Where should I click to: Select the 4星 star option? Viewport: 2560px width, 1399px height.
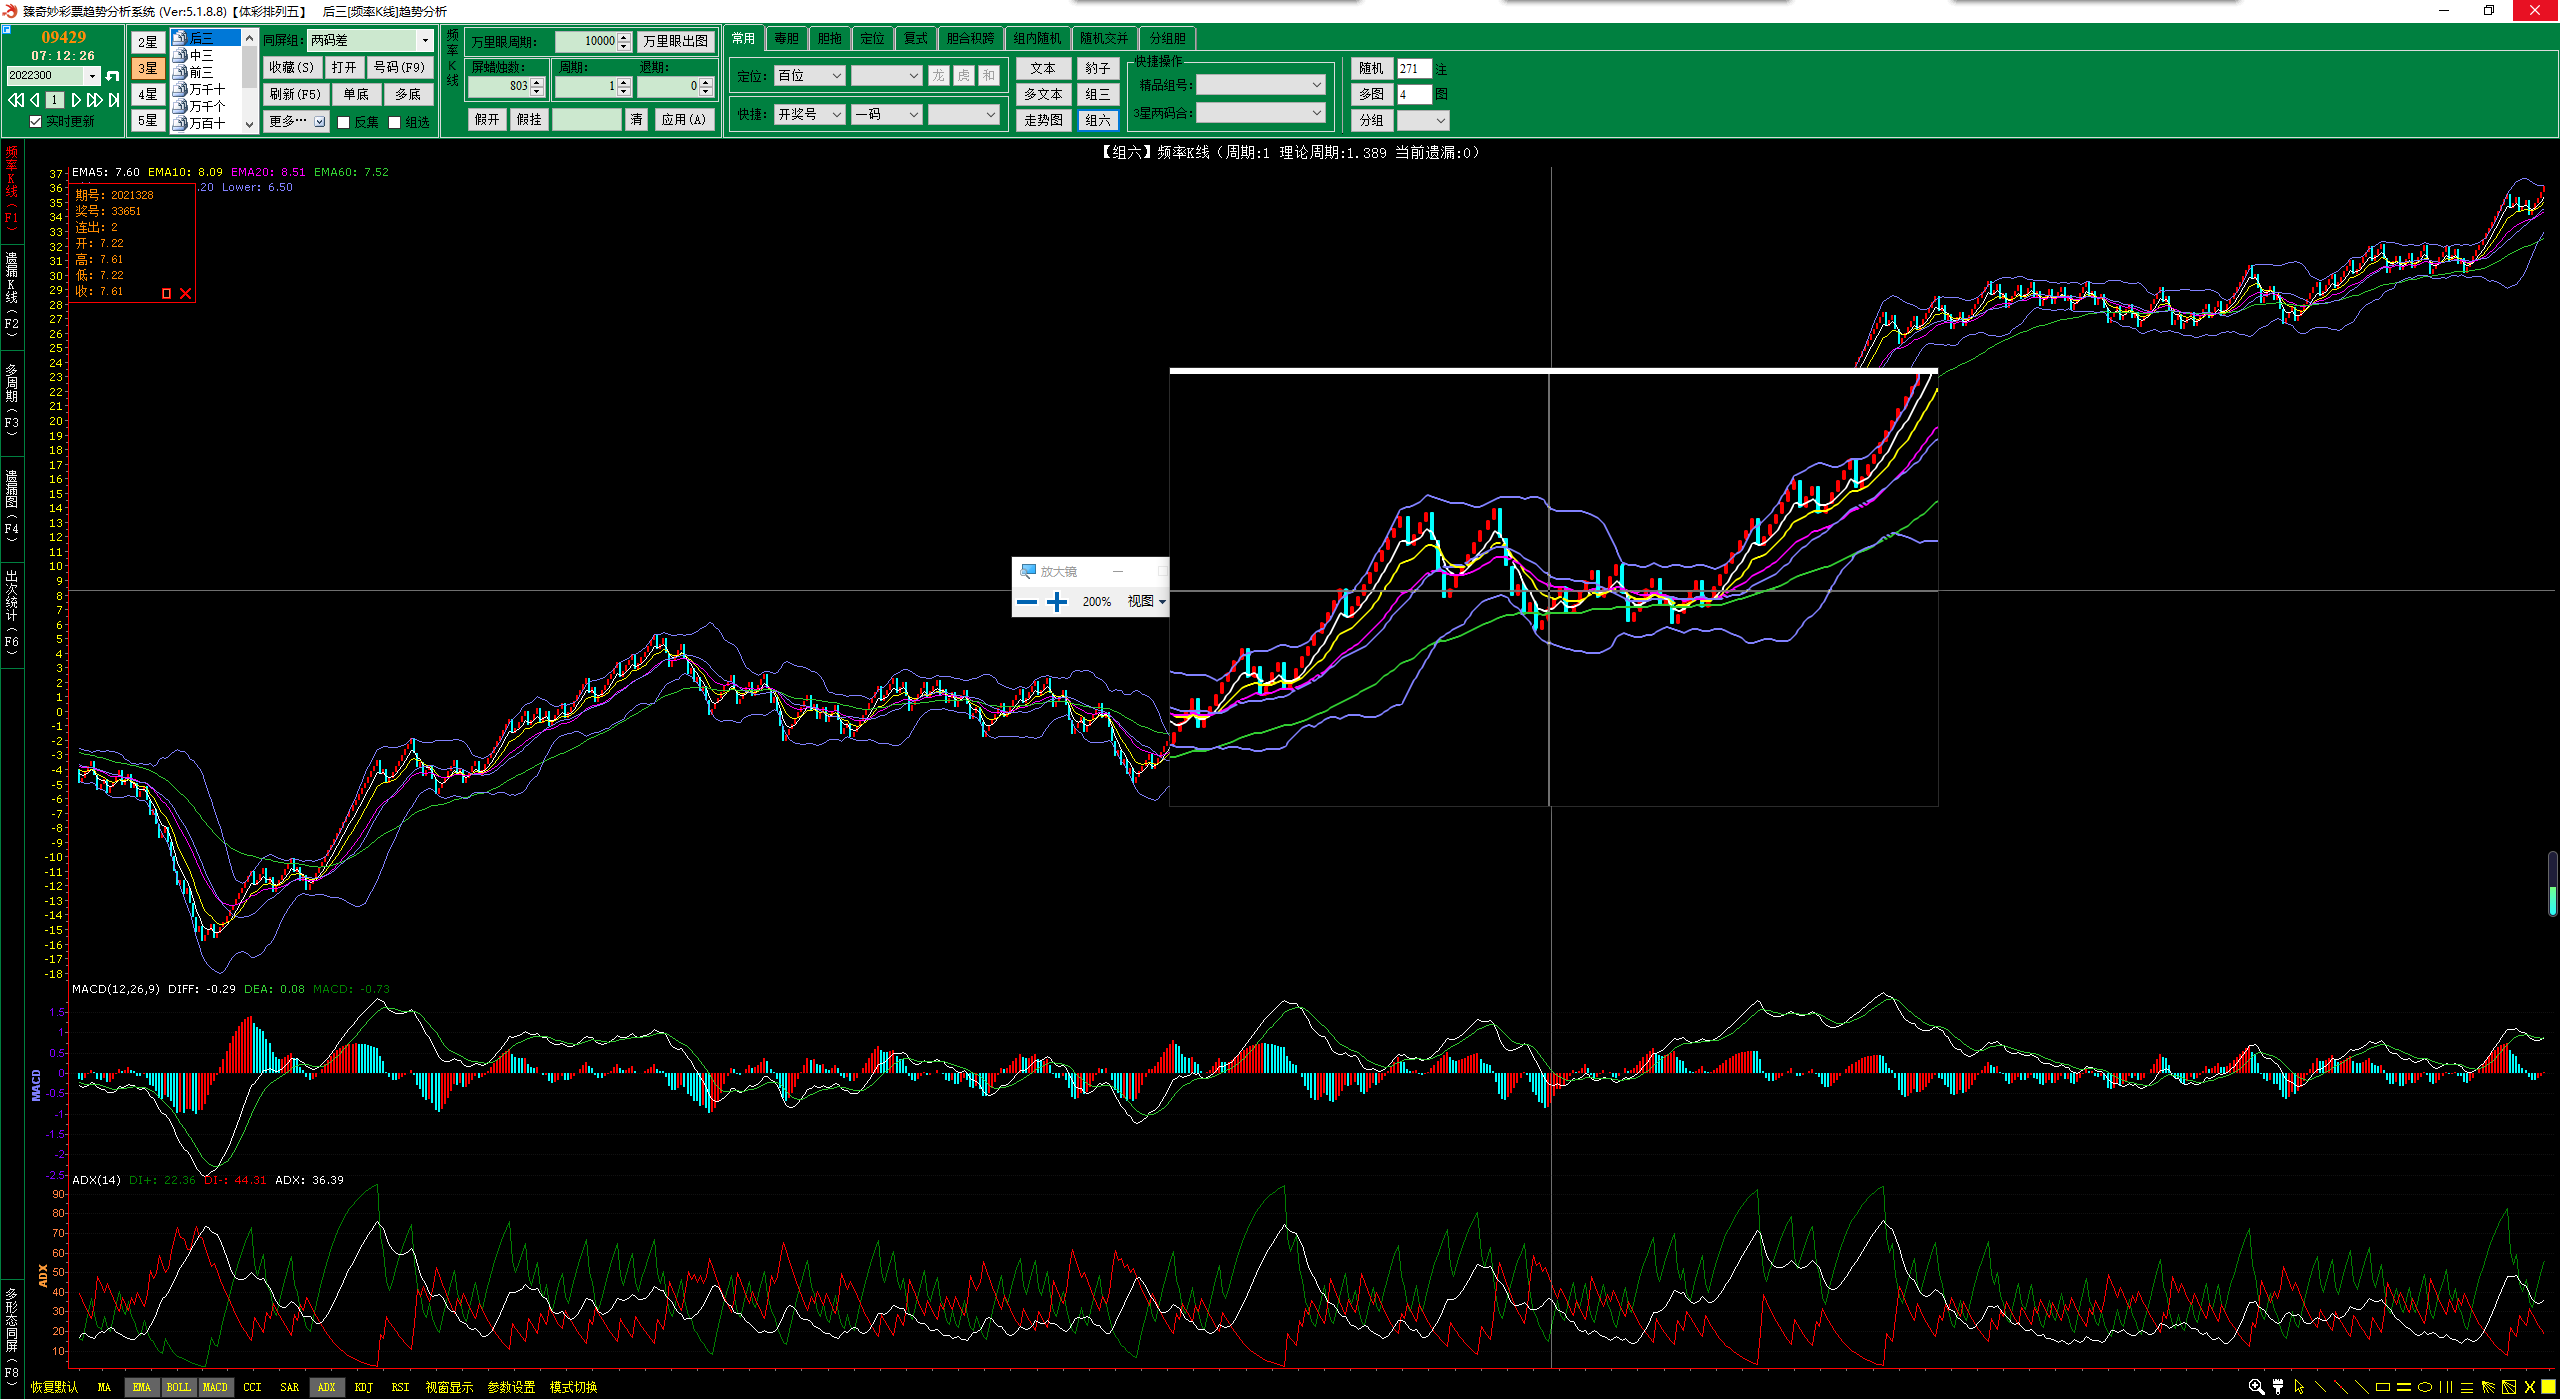pyautogui.click(x=148, y=94)
